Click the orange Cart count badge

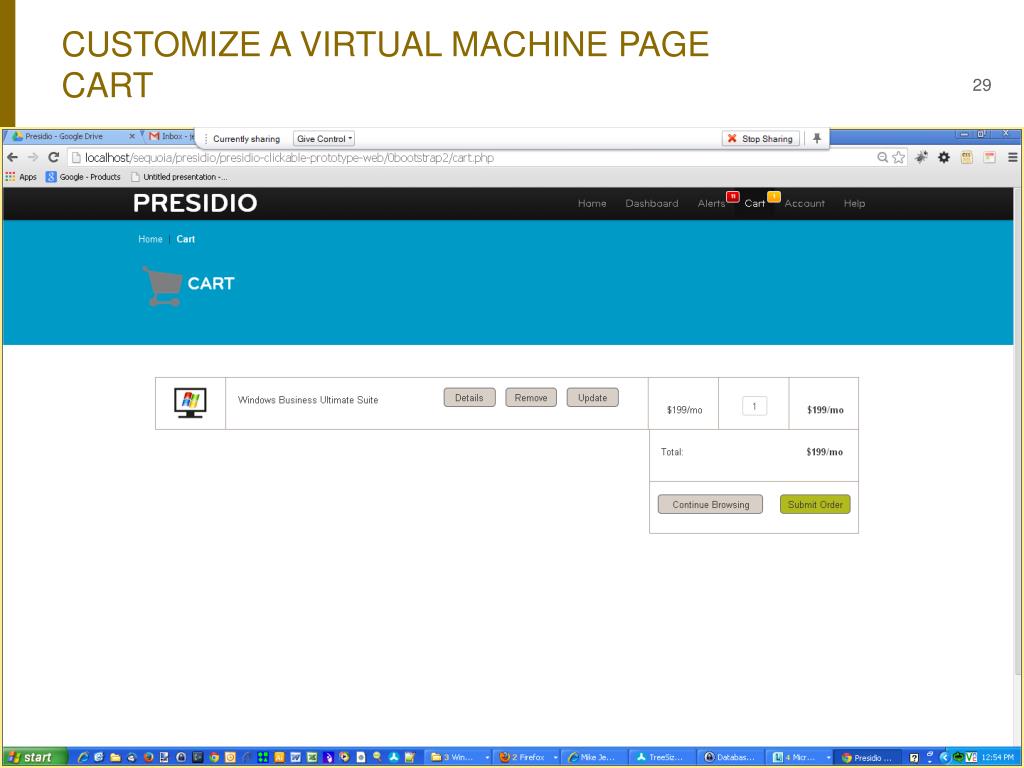coord(774,196)
